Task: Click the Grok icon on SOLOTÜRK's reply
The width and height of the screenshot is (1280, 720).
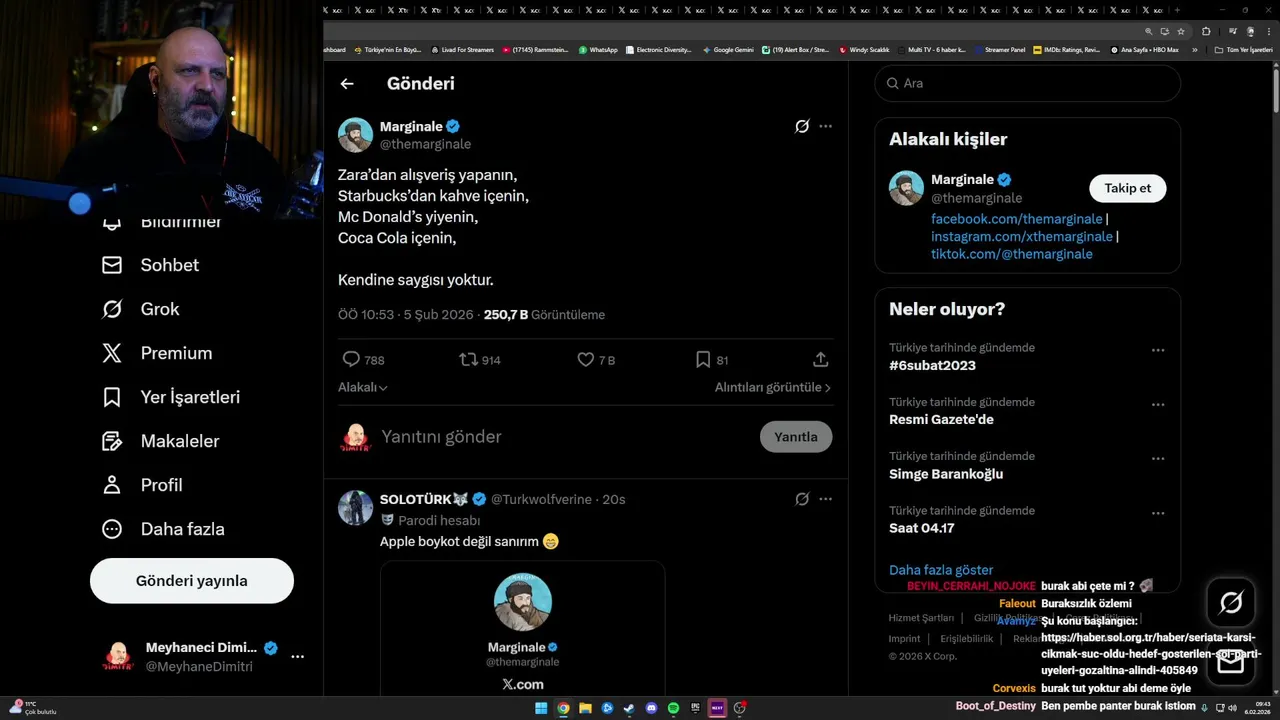Action: click(x=802, y=499)
